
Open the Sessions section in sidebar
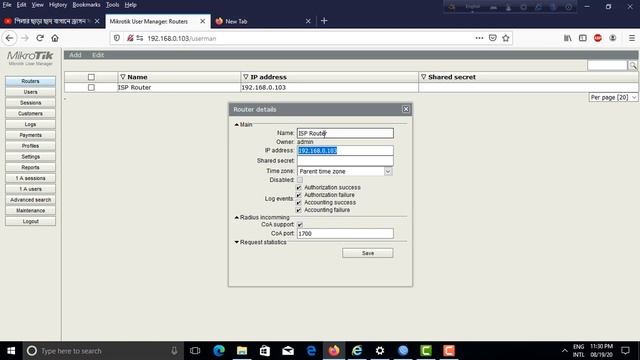click(31, 103)
